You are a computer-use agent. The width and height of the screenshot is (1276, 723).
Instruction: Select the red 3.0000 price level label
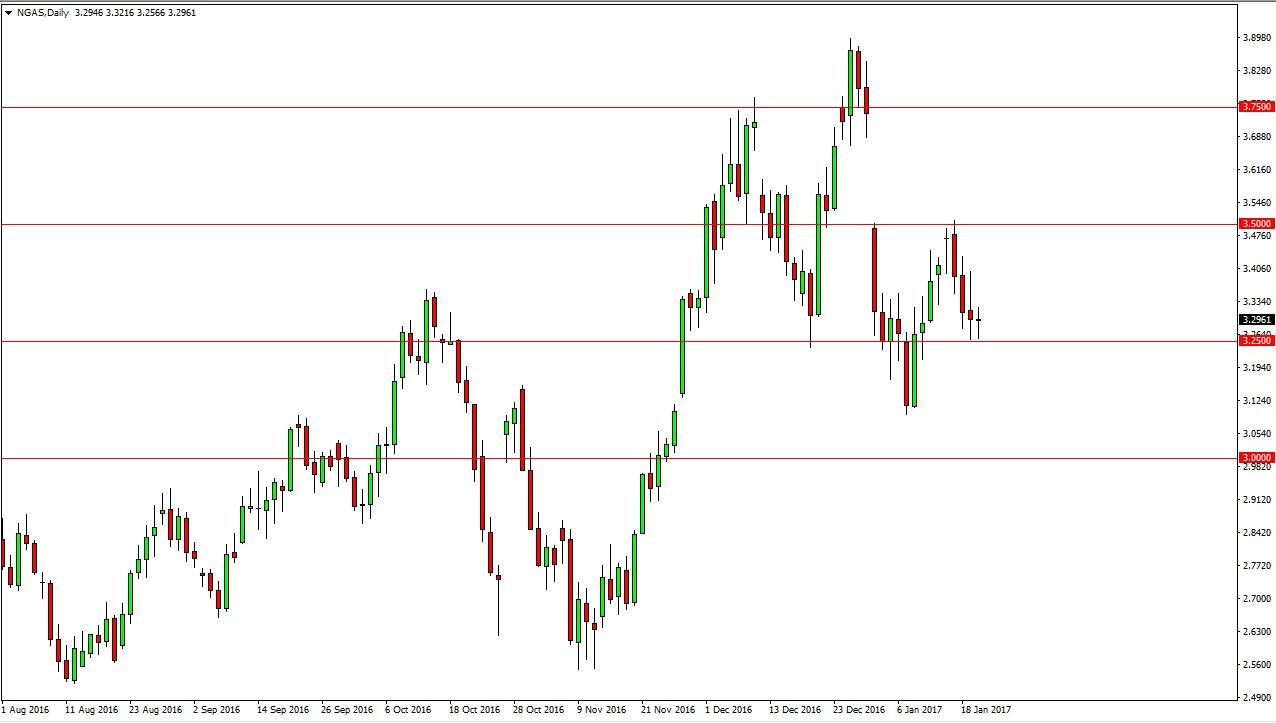[x=1256, y=458]
